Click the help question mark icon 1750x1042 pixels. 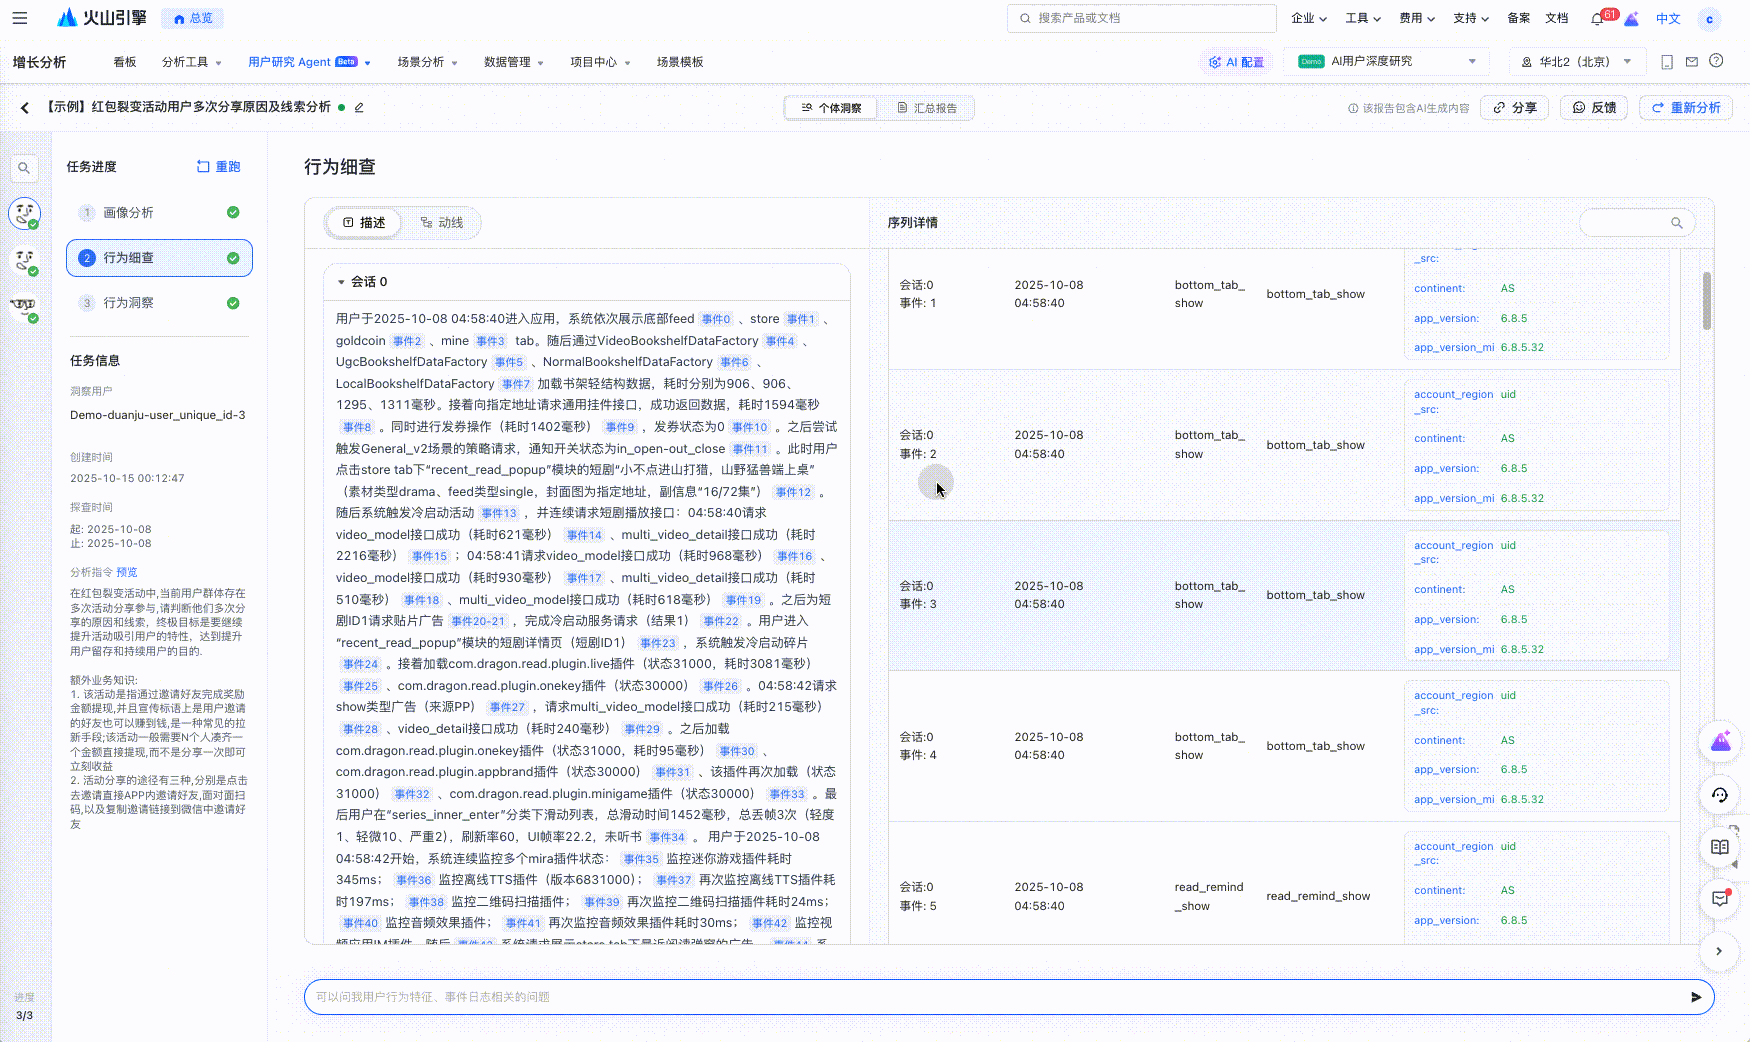coord(1716,61)
